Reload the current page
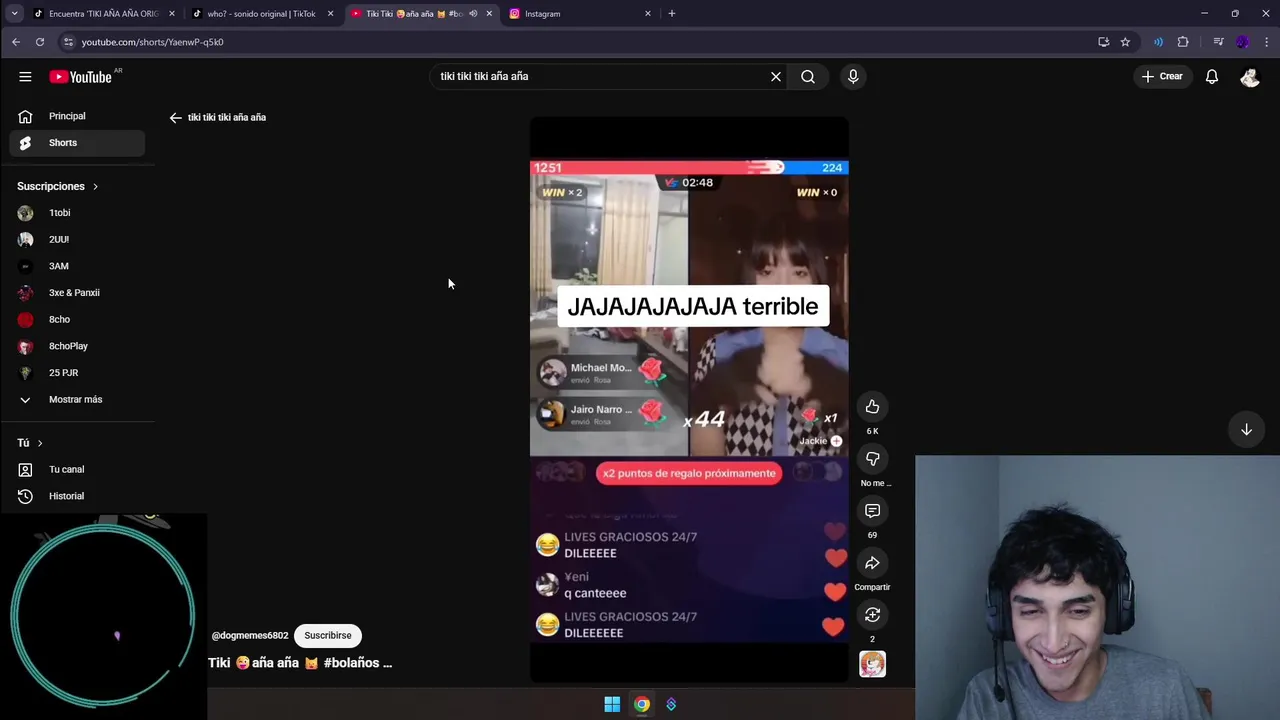Viewport: 1280px width, 720px height. point(40,42)
